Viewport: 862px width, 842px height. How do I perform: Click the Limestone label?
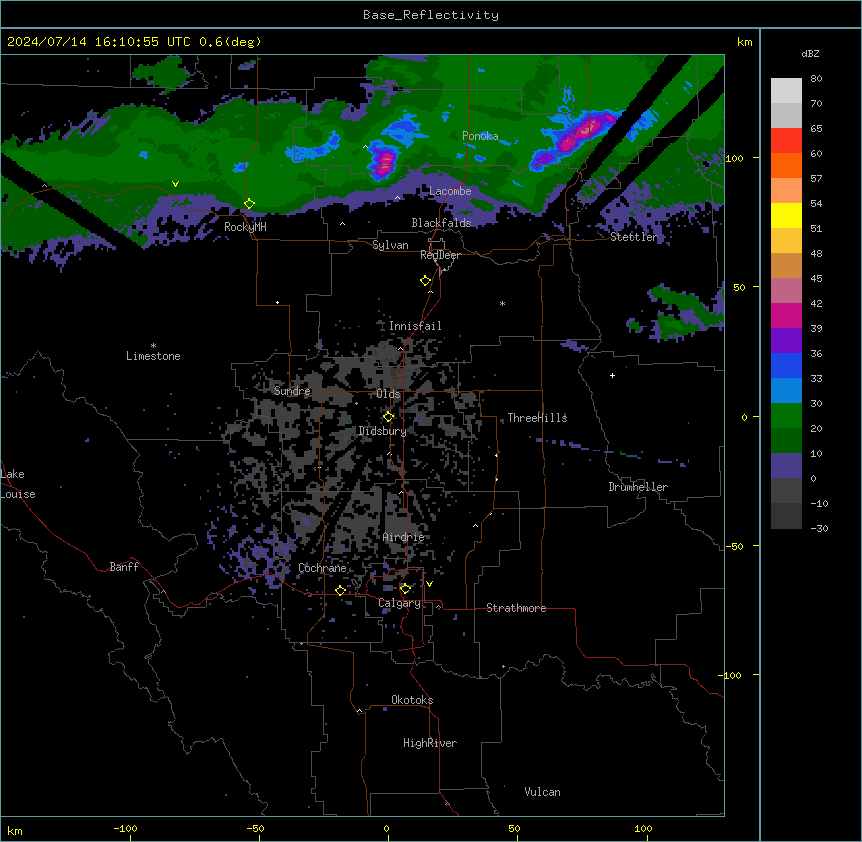(x=153, y=356)
